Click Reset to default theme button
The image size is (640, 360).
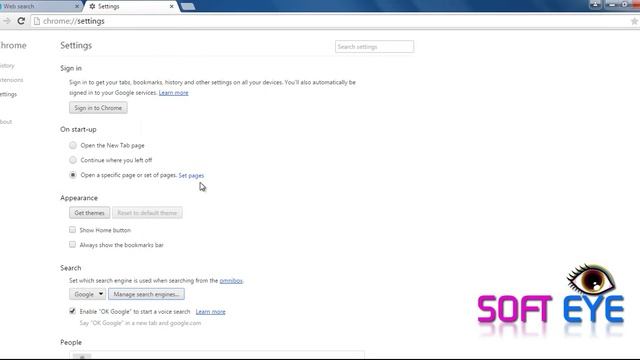(147, 213)
